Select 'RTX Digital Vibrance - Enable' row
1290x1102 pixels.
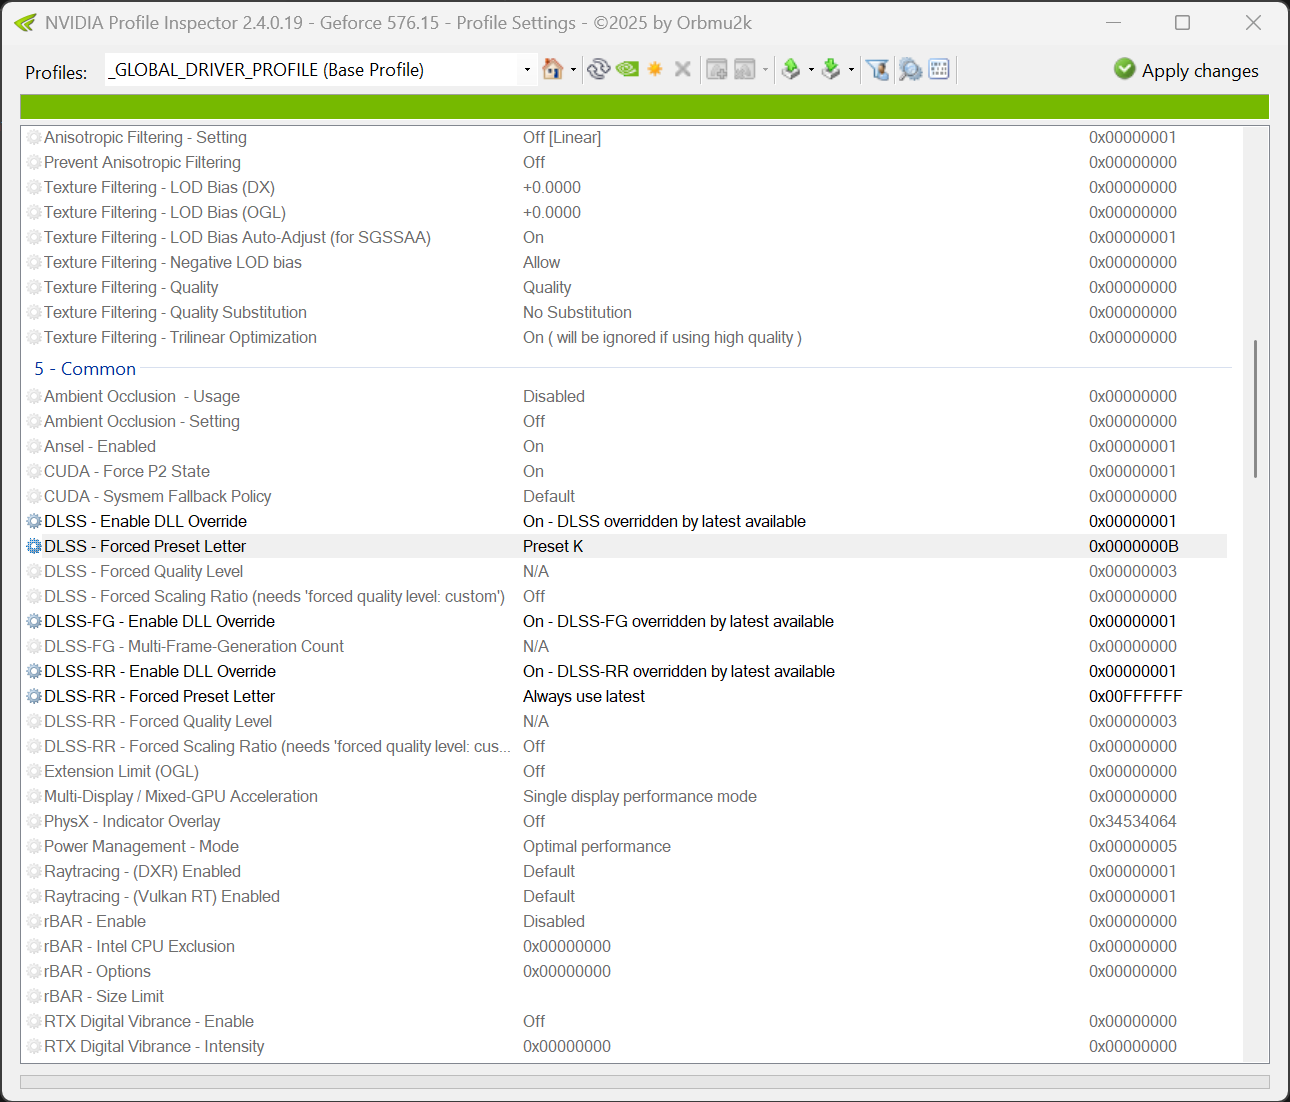click(626, 1021)
